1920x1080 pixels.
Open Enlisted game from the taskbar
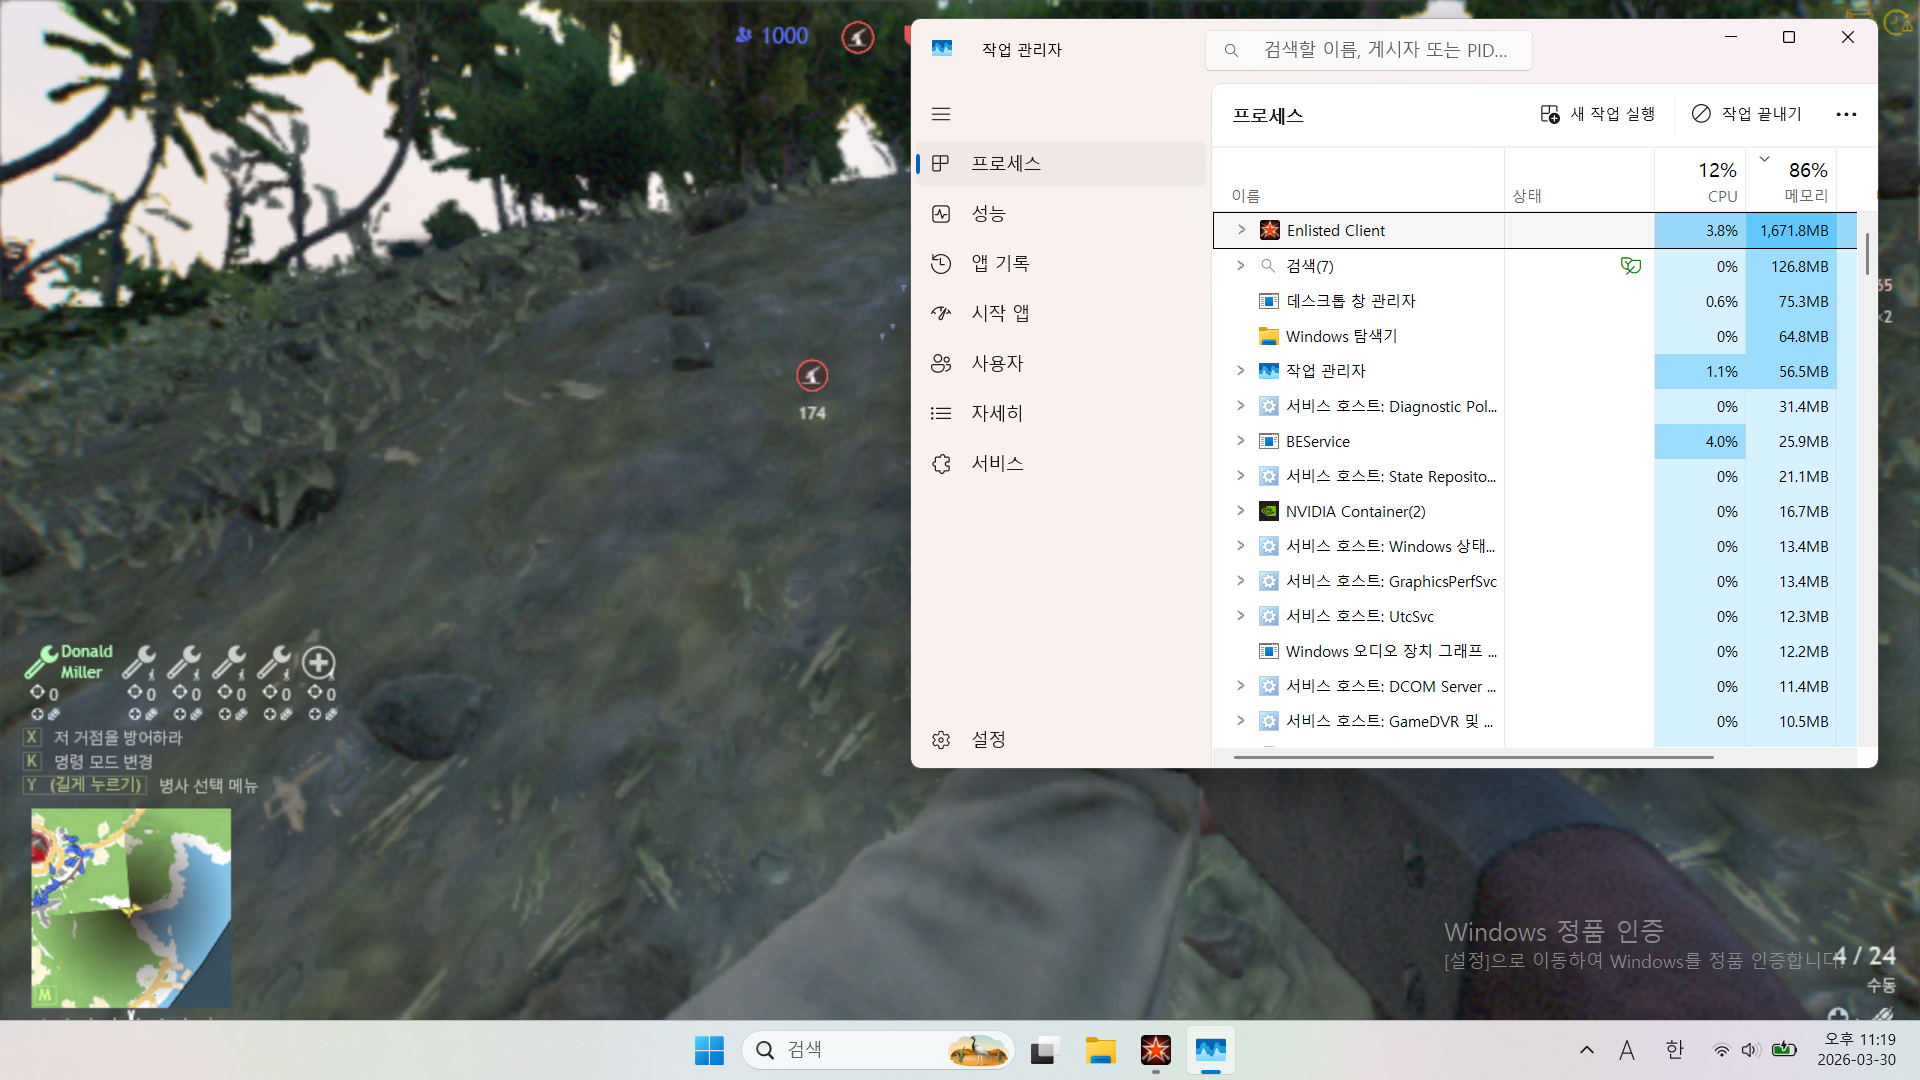pos(1155,1050)
